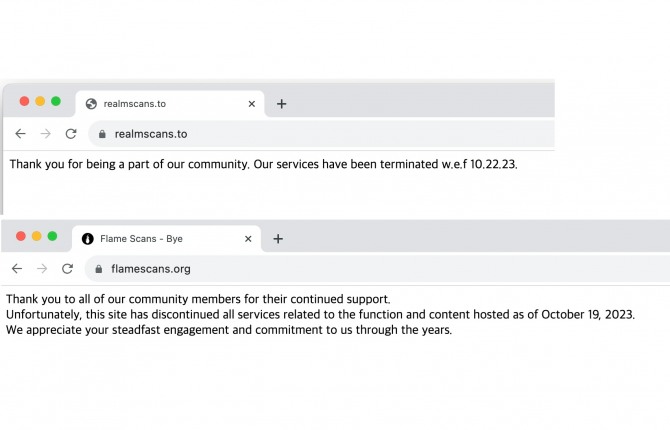Open a new tab next to realmscans.to tab
670x430 pixels.
pos(281,104)
